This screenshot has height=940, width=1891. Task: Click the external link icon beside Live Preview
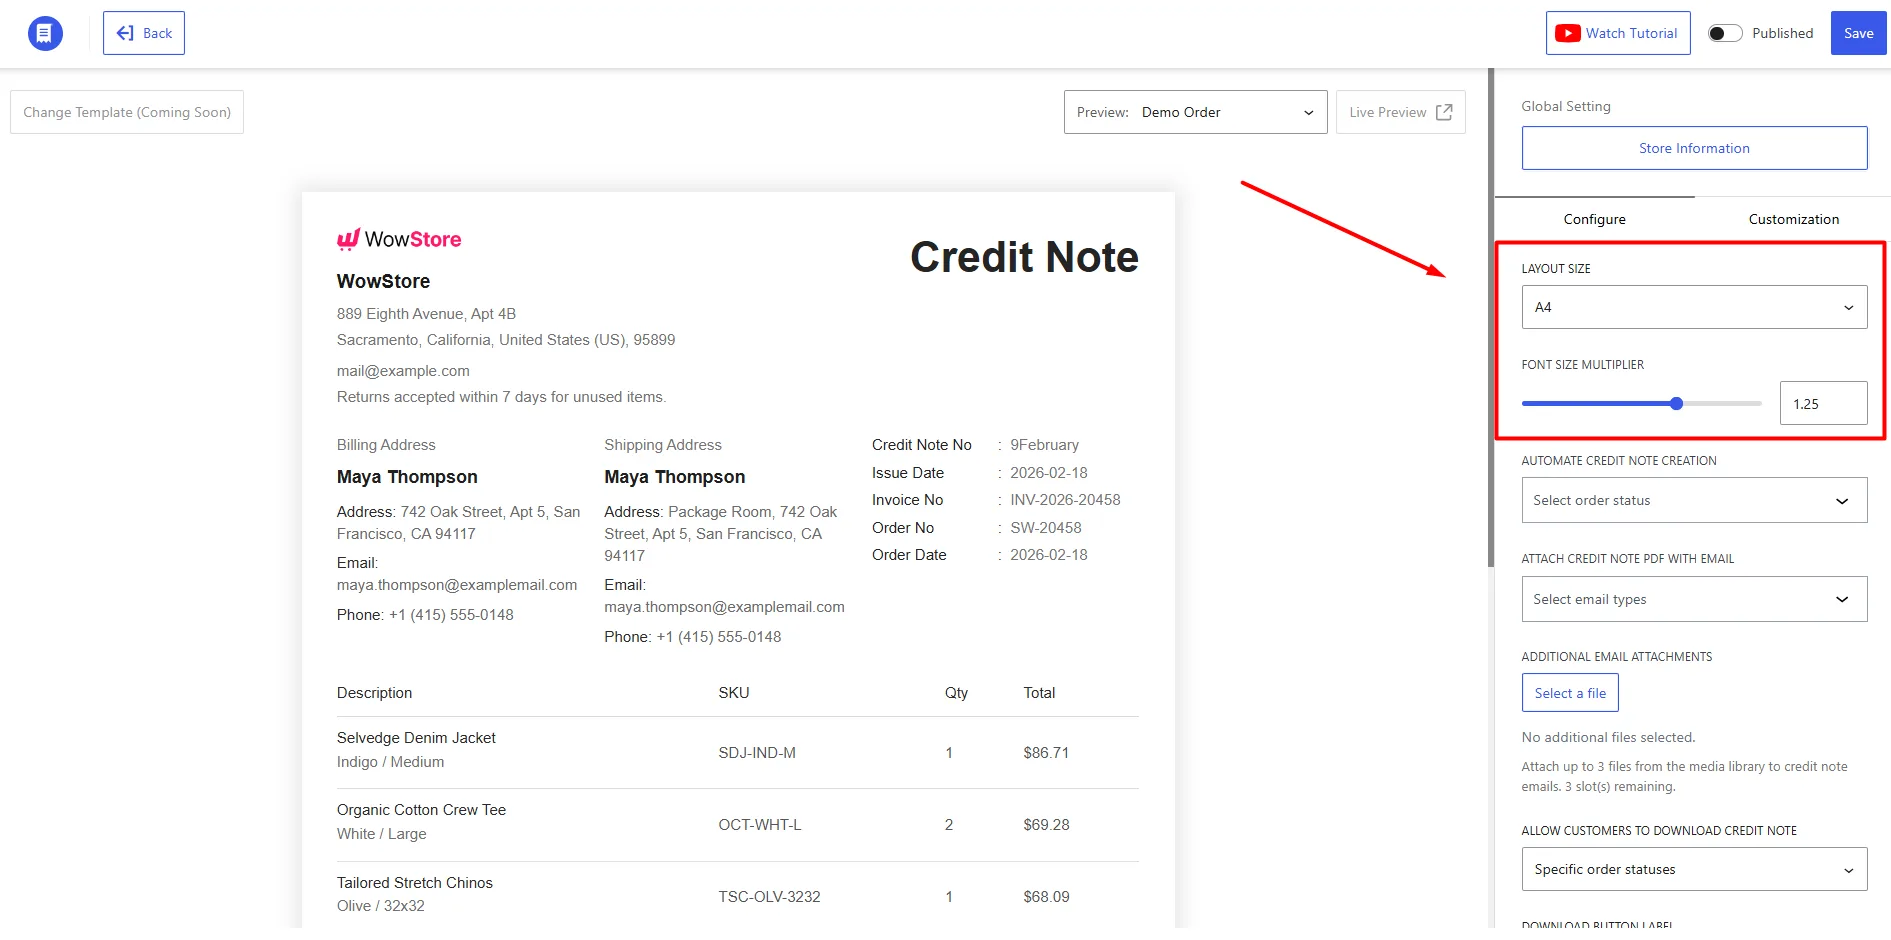click(x=1444, y=112)
